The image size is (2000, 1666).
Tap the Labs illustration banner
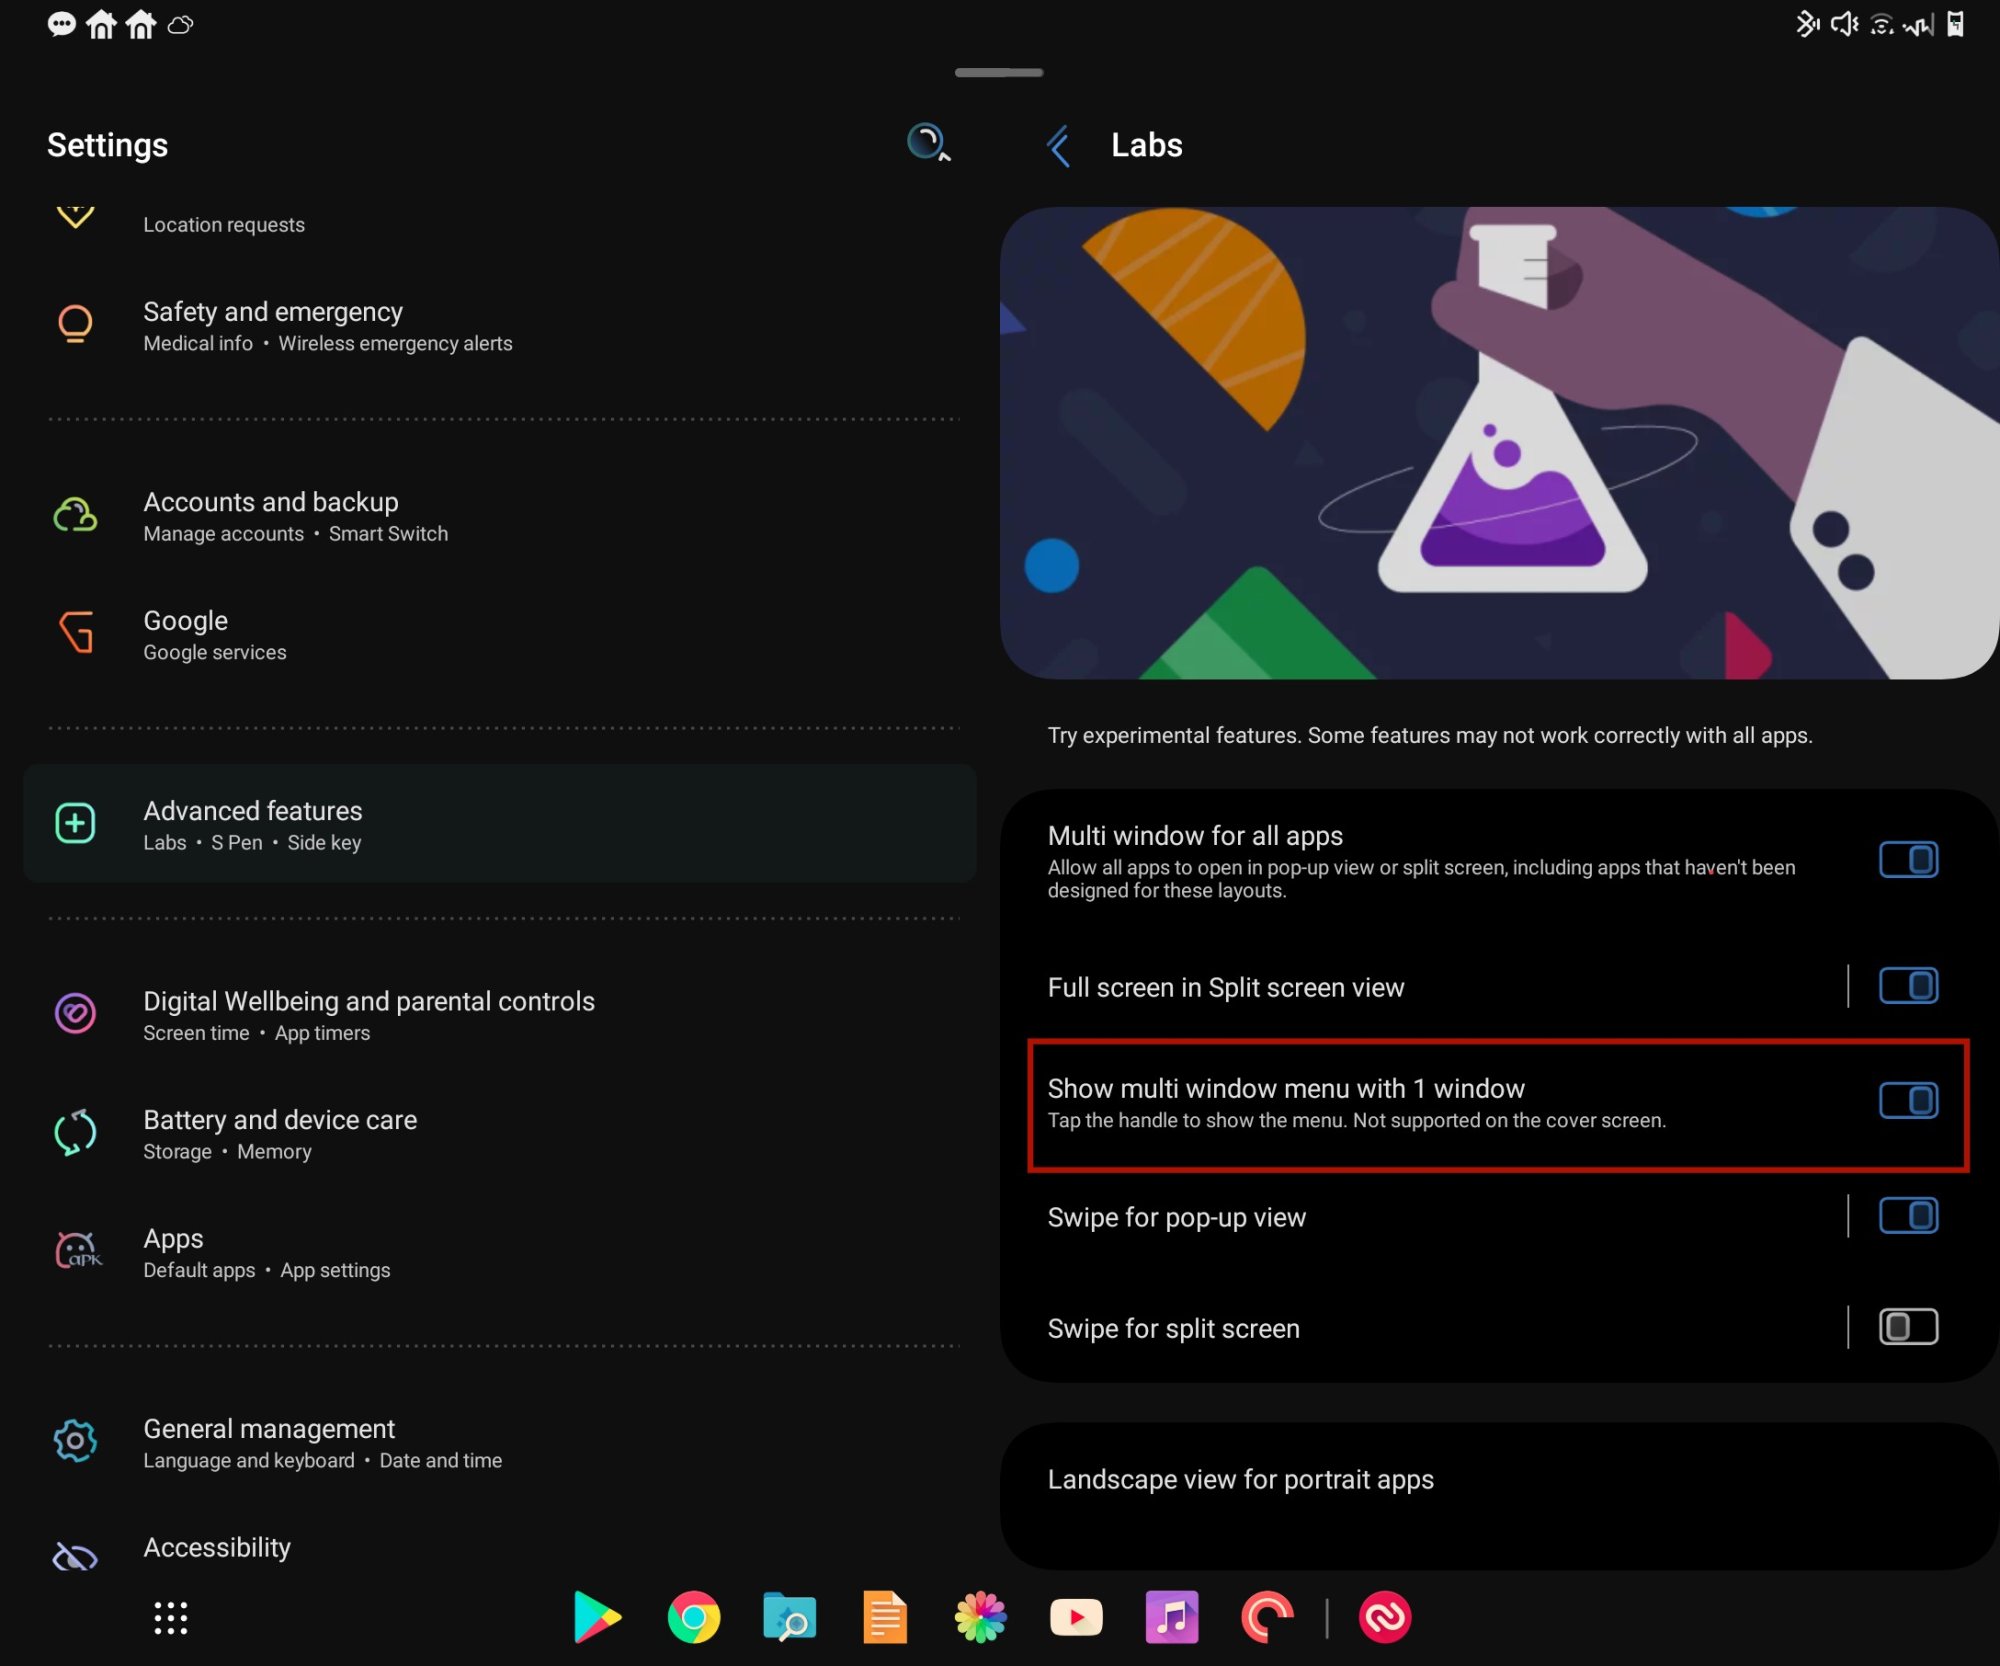coord(1498,443)
